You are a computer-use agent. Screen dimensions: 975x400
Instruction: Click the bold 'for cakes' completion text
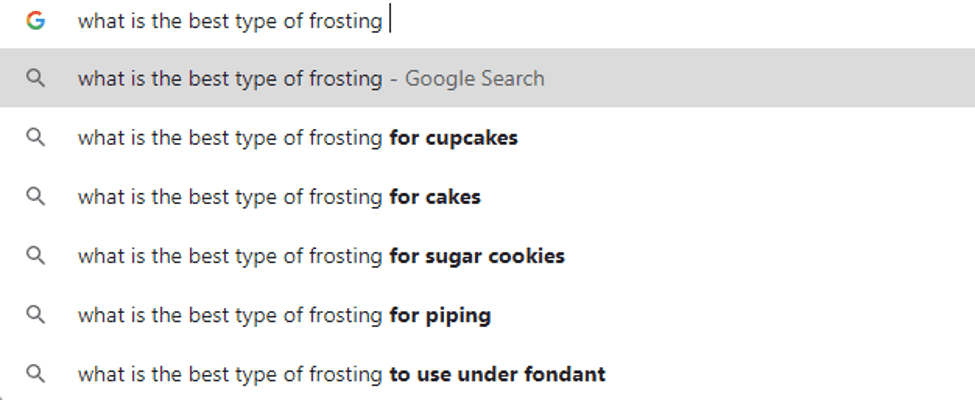pyautogui.click(x=435, y=197)
